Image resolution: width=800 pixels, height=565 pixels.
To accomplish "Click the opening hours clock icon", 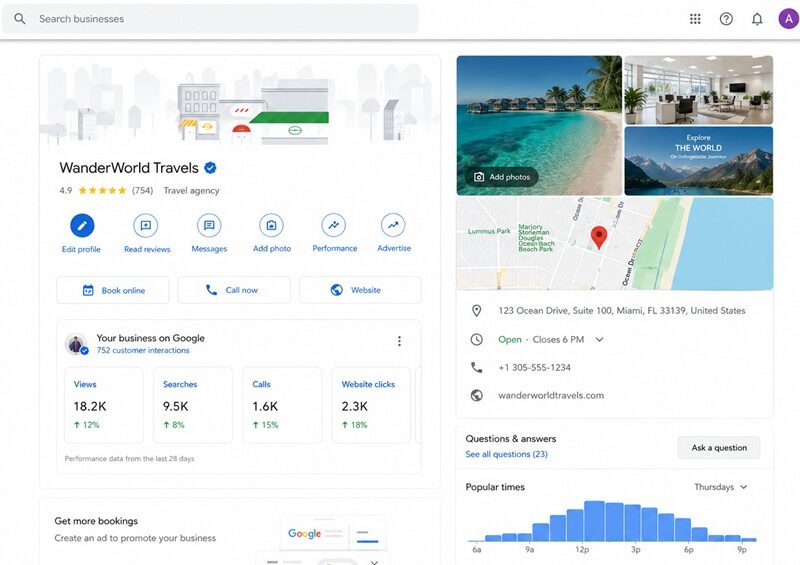I will pyautogui.click(x=477, y=339).
